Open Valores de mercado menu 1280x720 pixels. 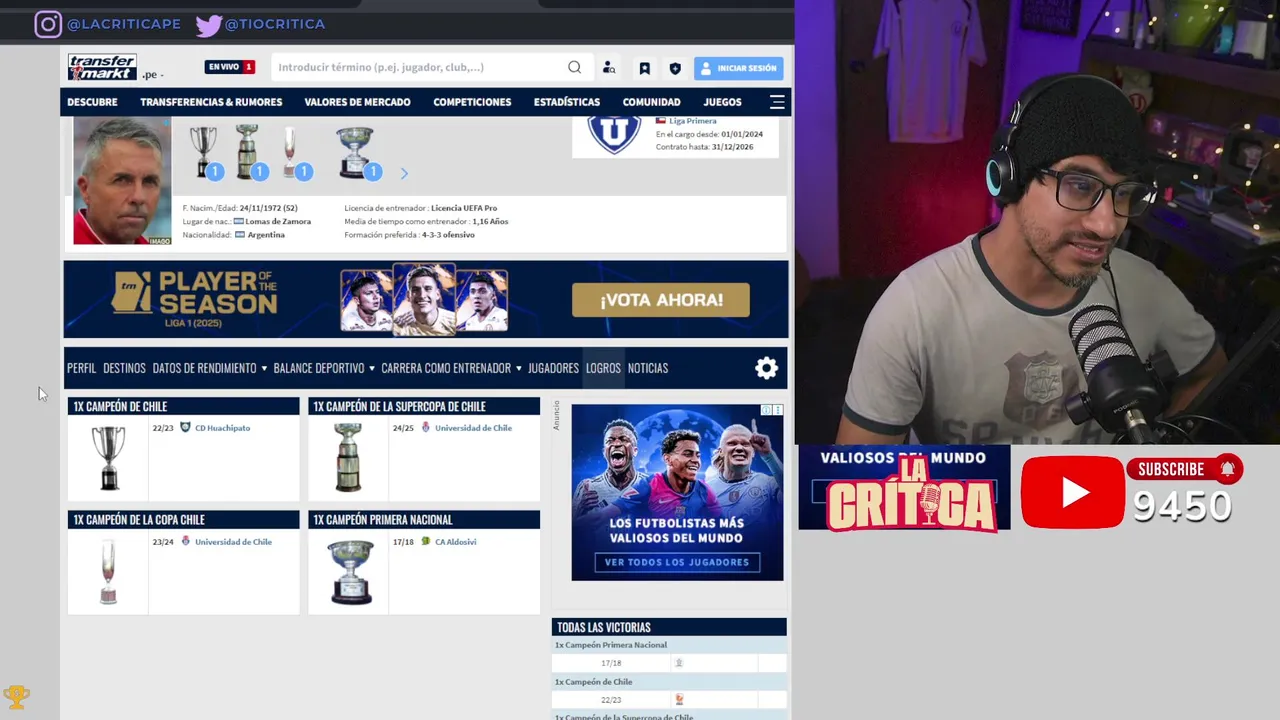[x=357, y=102]
